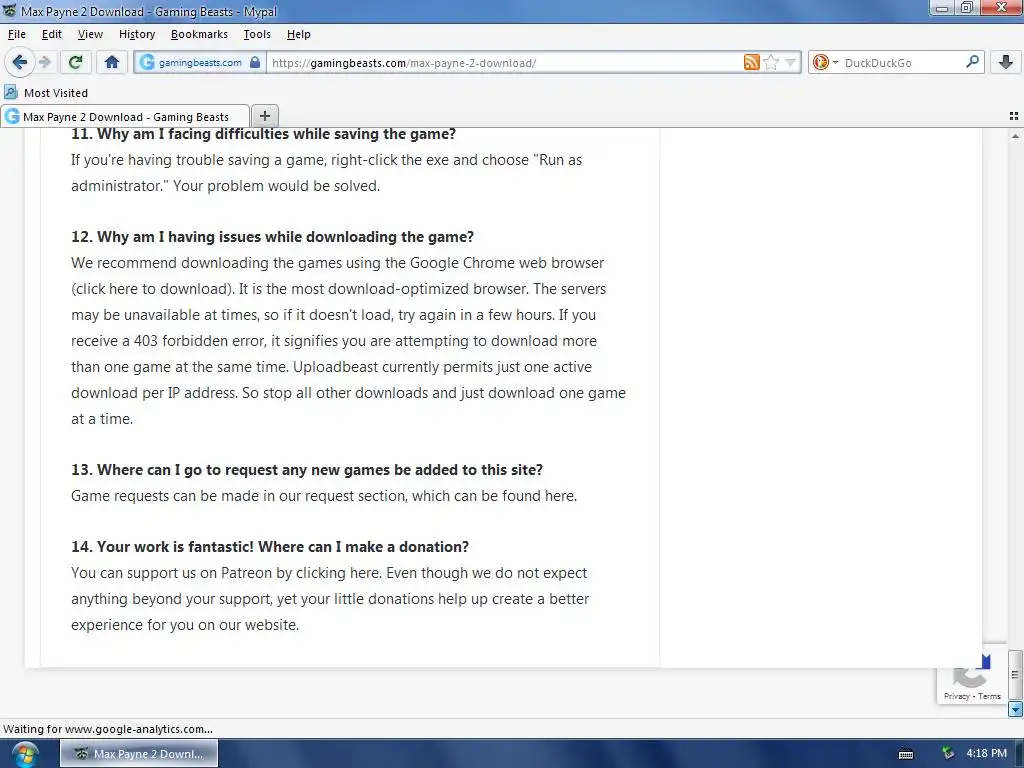This screenshot has width=1024, height=768.
Task: Click question 12 heading about downloading
Action: tap(272, 236)
